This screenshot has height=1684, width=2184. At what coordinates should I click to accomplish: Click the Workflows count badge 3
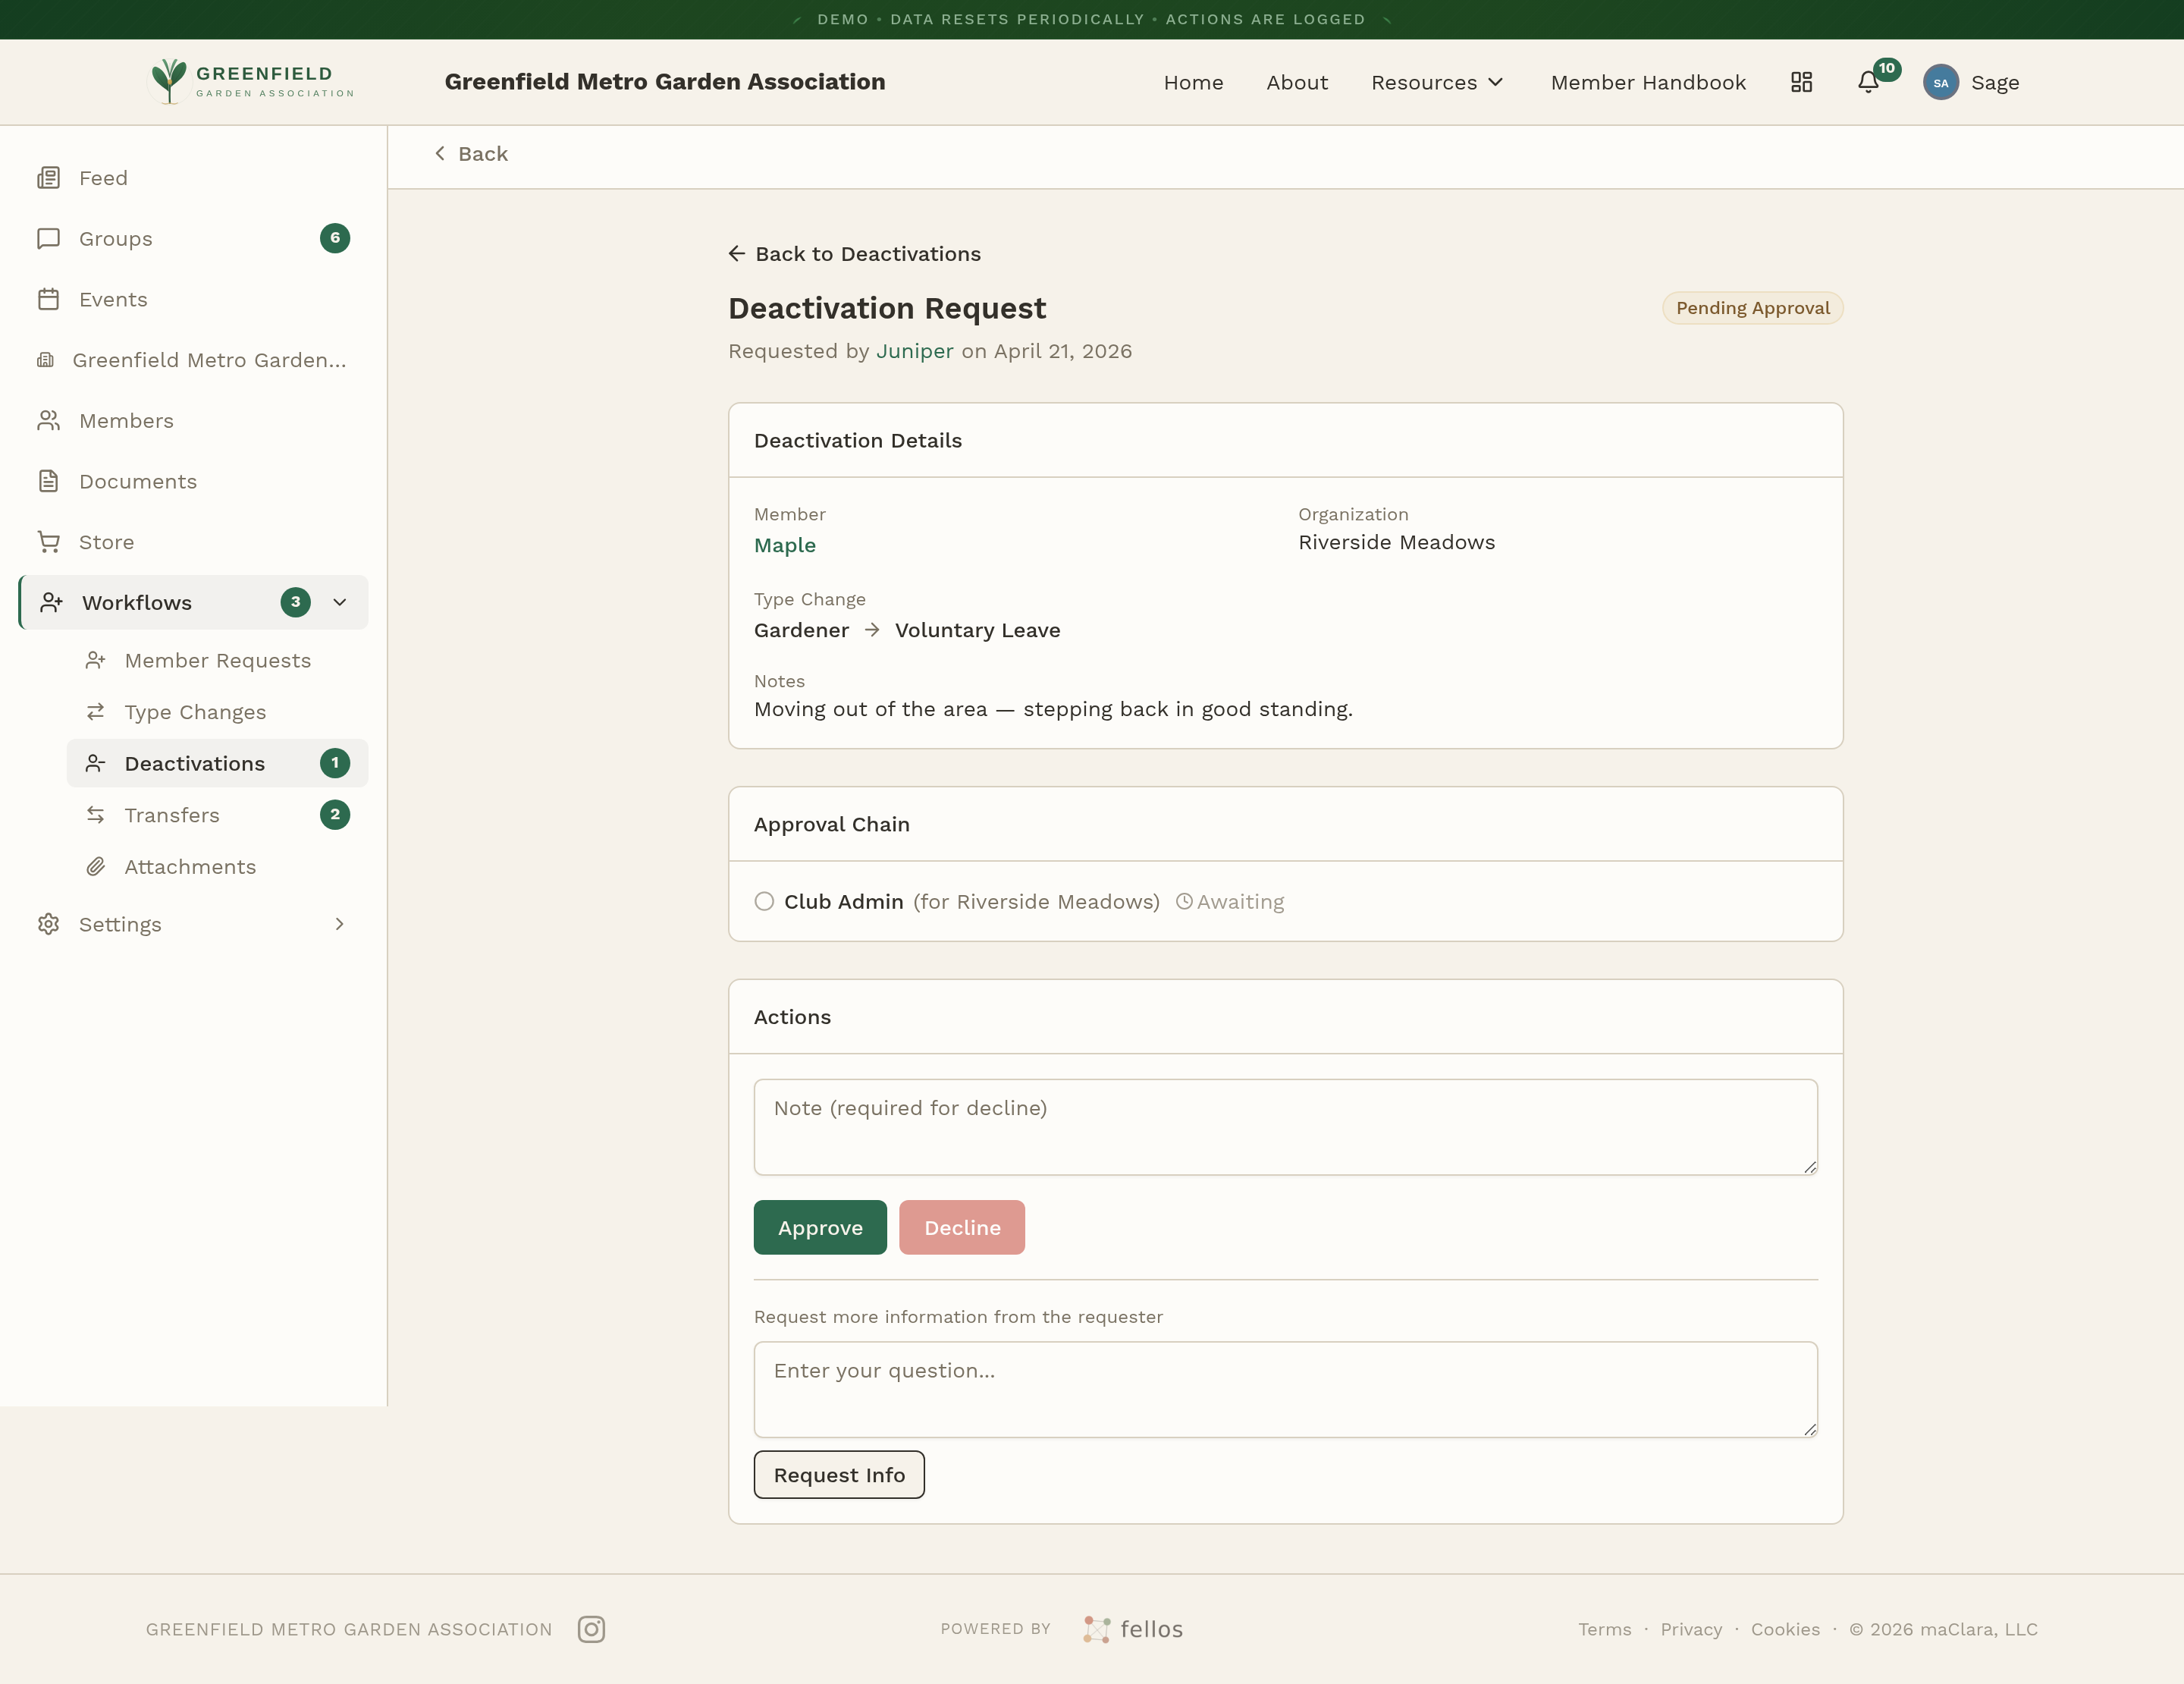(x=295, y=602)
